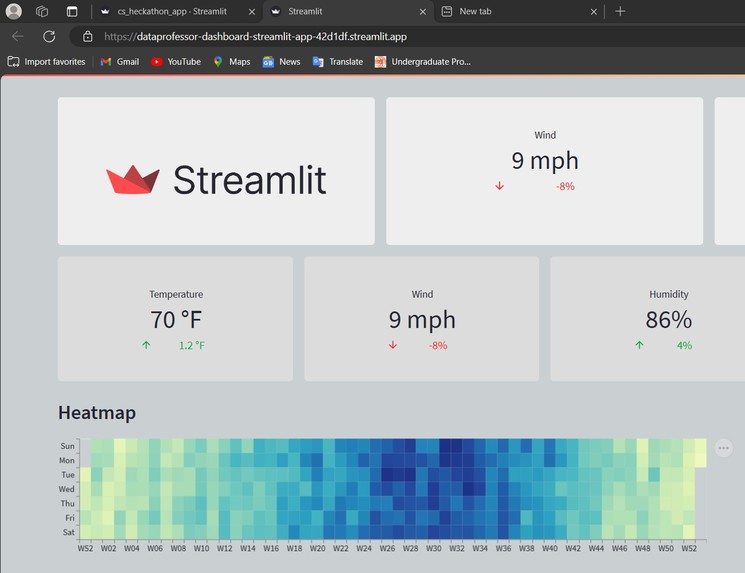
Task: Click the -8% delta in top Wind card
Action: 565,187
